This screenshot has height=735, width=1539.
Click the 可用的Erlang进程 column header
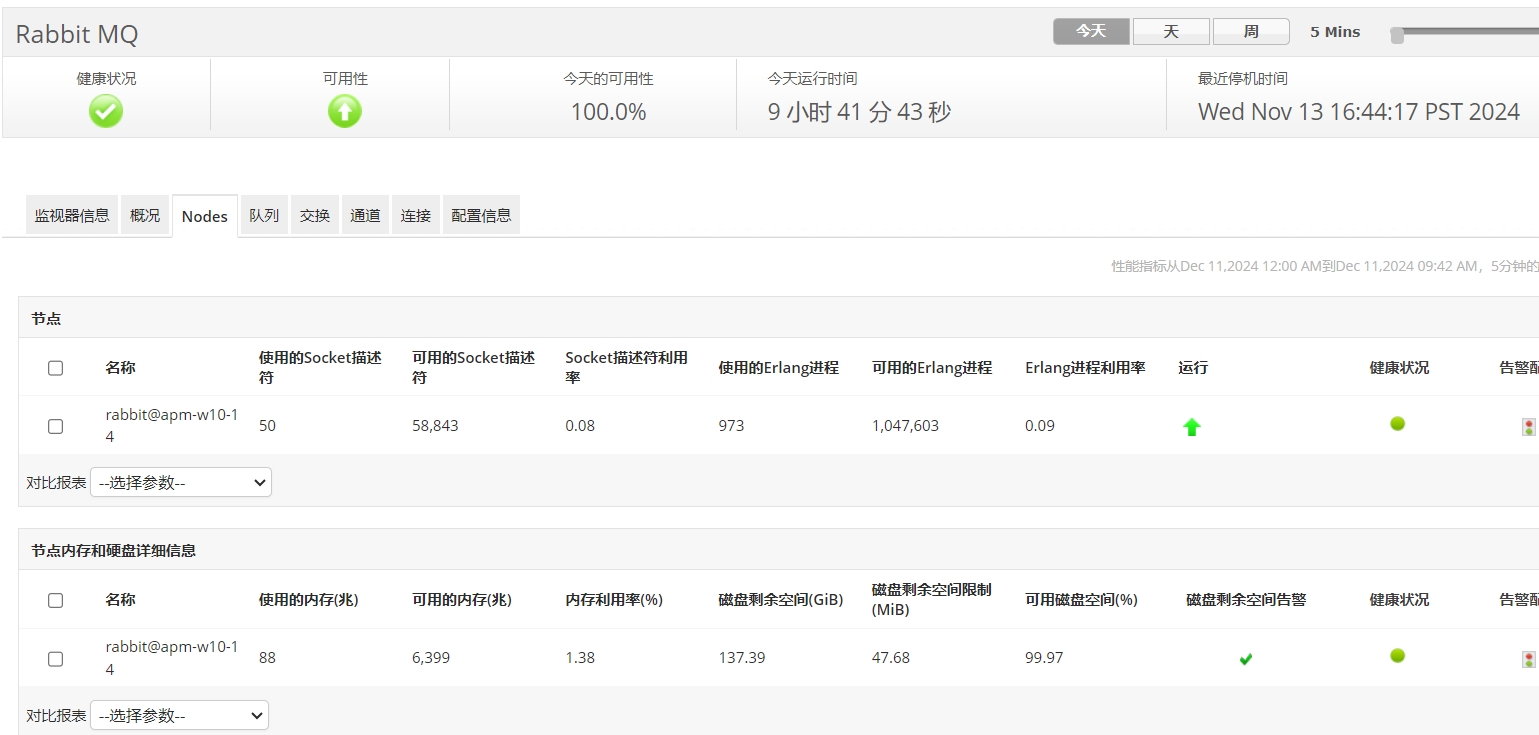click(932, 368)
